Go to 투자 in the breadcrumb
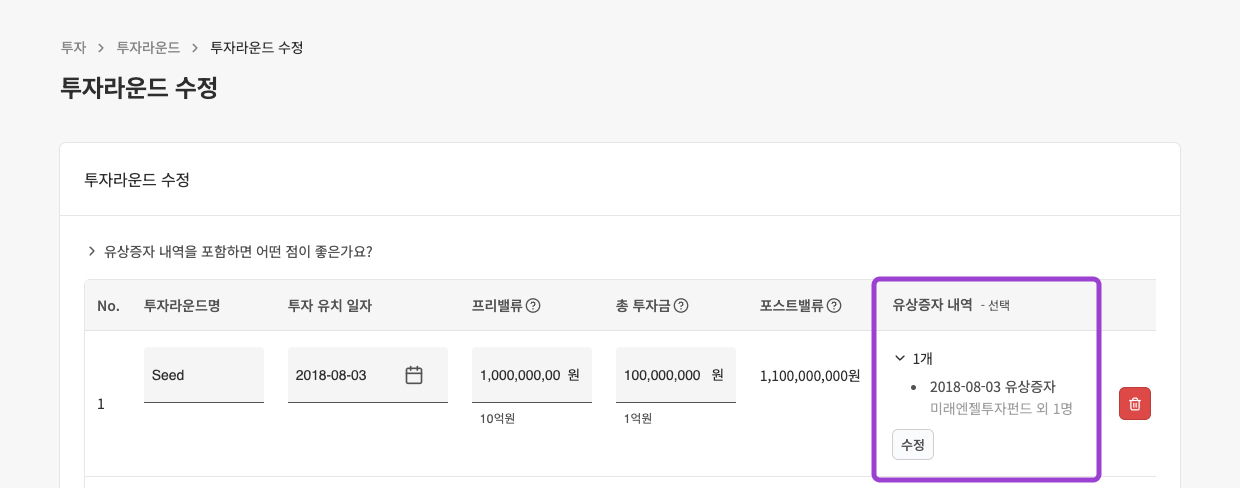 73,47
